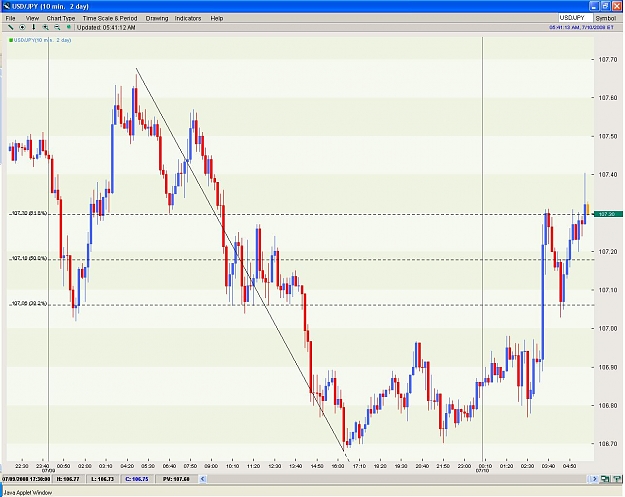Click the date-time stamp in top right
Viewport: 625px width, 497px height.
582,28
